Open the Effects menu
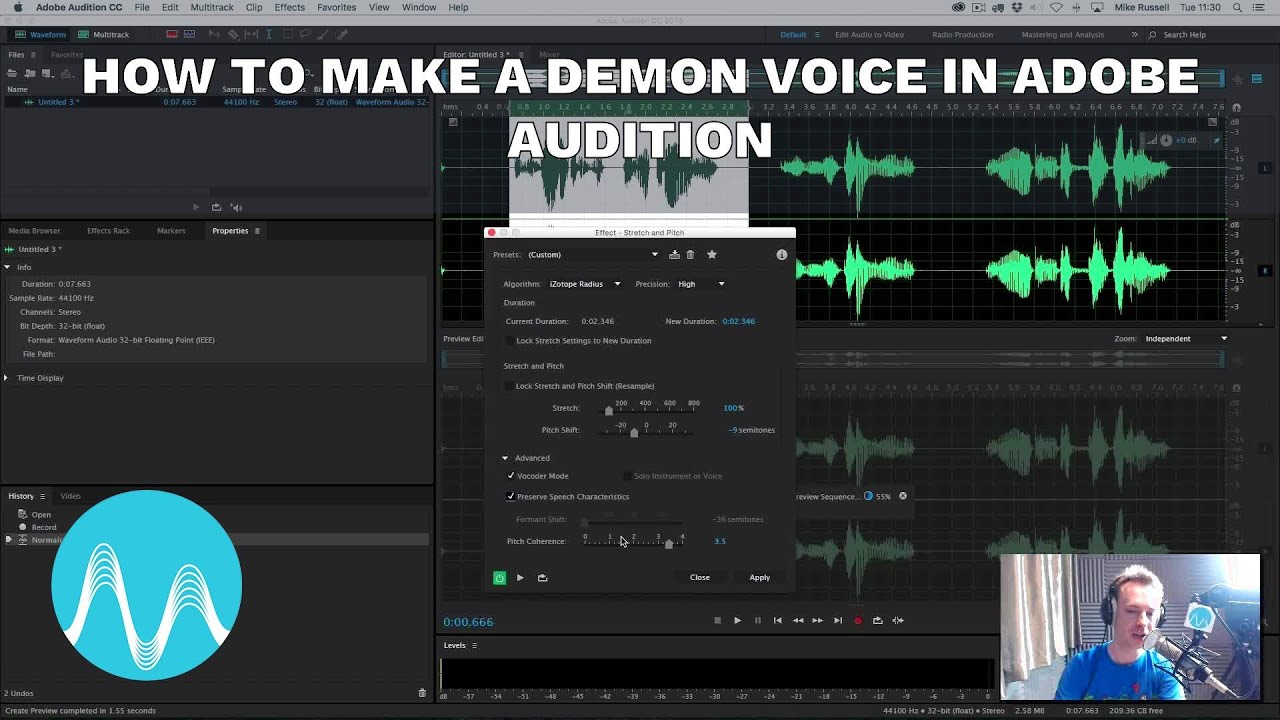This screenshot has height=720, width=1280. (x=289, y=7)
